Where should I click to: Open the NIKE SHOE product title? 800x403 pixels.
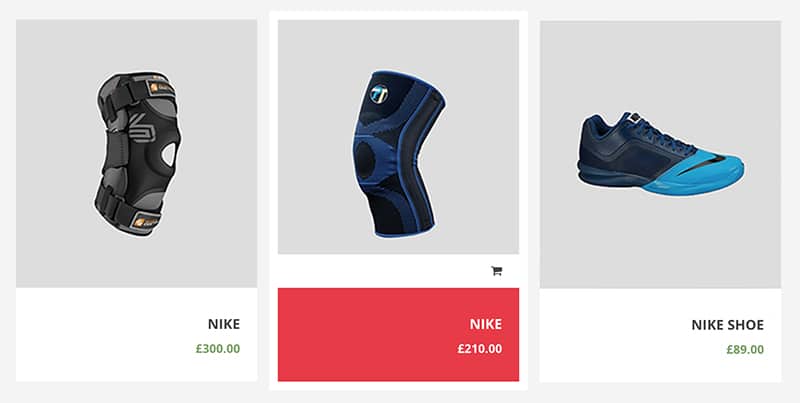pos(728,324)
